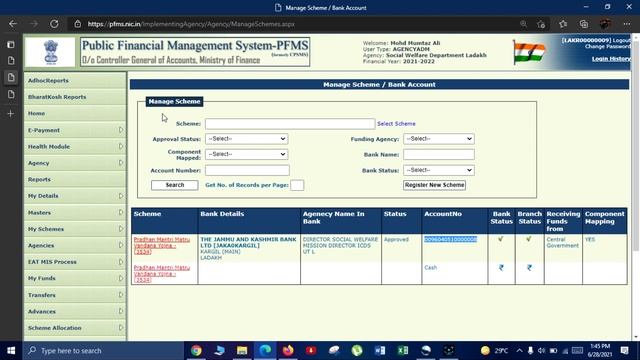The image size is (640, 360).
Task: Click the Select Scheme link
Action: point(396,124)
